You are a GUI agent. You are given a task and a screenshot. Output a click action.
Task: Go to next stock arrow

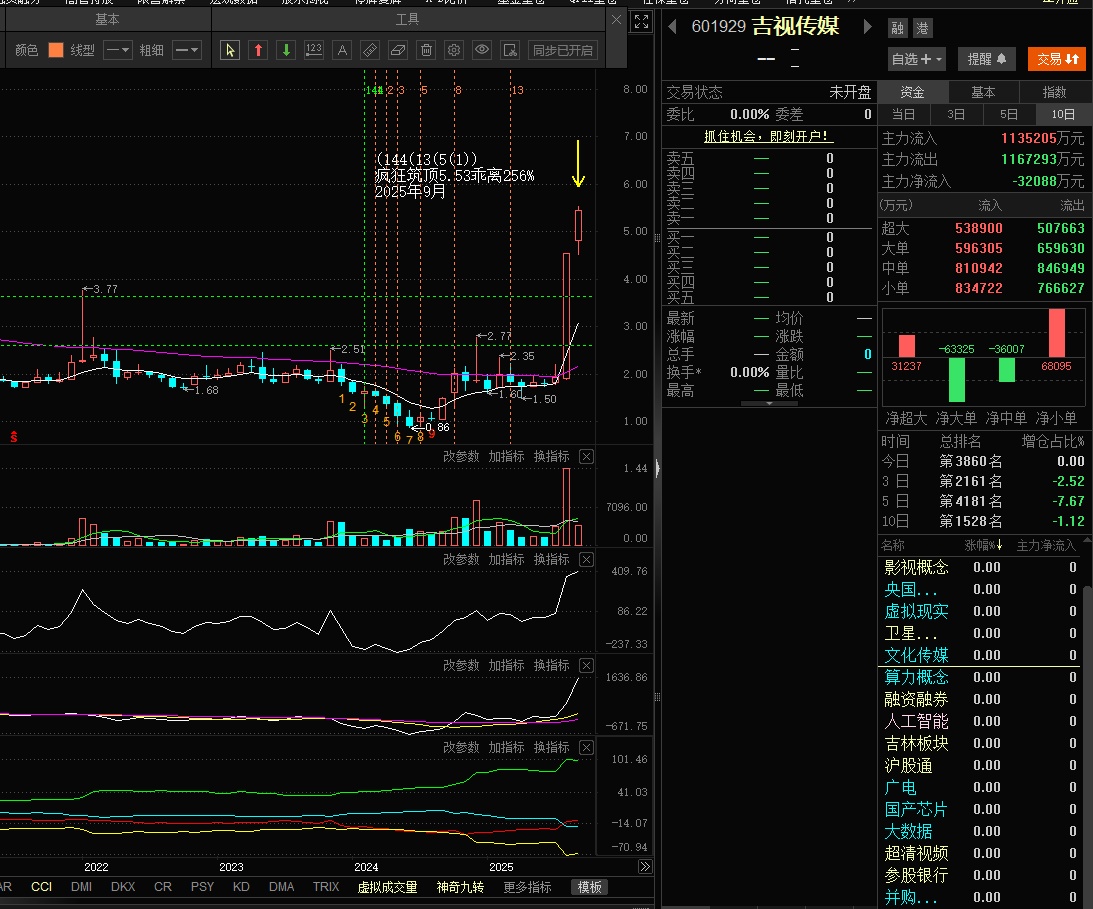[x=867, y=26]
